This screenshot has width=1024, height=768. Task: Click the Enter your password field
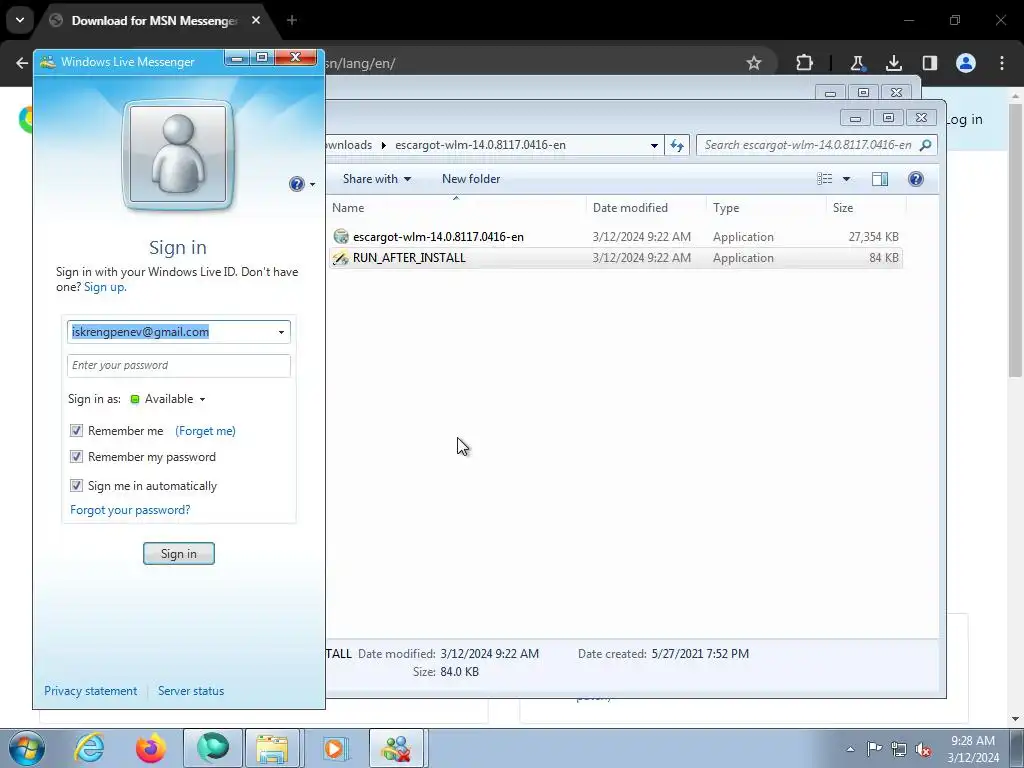pos(179,366)
